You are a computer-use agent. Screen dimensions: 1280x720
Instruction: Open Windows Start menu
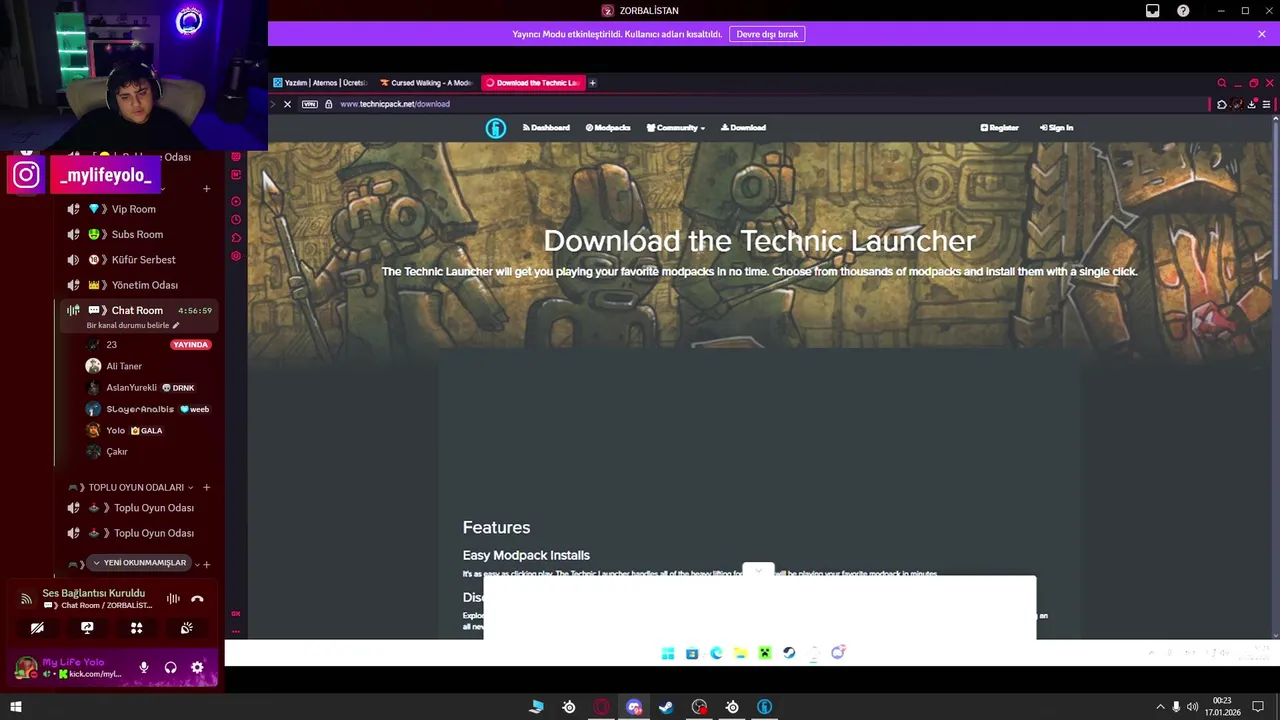point(16,707)
